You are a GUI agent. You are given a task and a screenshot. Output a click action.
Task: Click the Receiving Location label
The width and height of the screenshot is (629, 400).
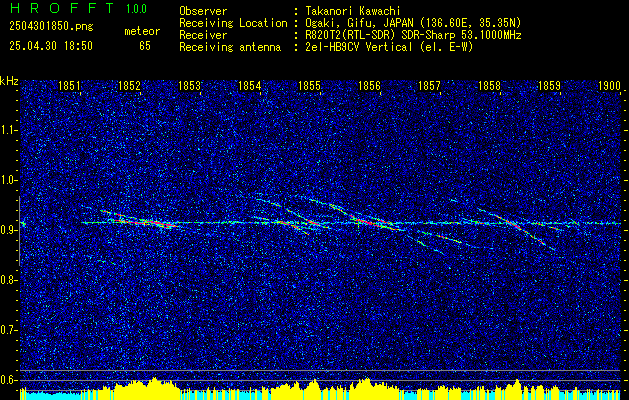(233, 23)
